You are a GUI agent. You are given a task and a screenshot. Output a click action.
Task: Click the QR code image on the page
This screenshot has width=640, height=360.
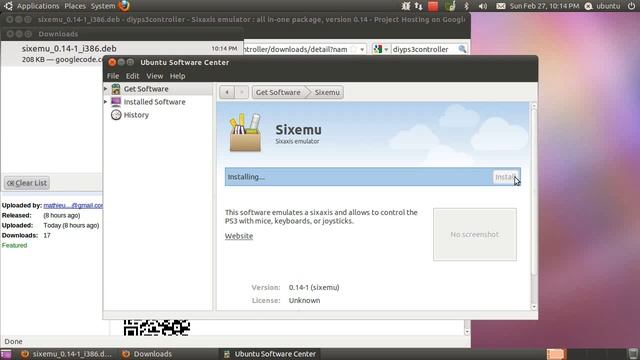[x=157, y=328]
